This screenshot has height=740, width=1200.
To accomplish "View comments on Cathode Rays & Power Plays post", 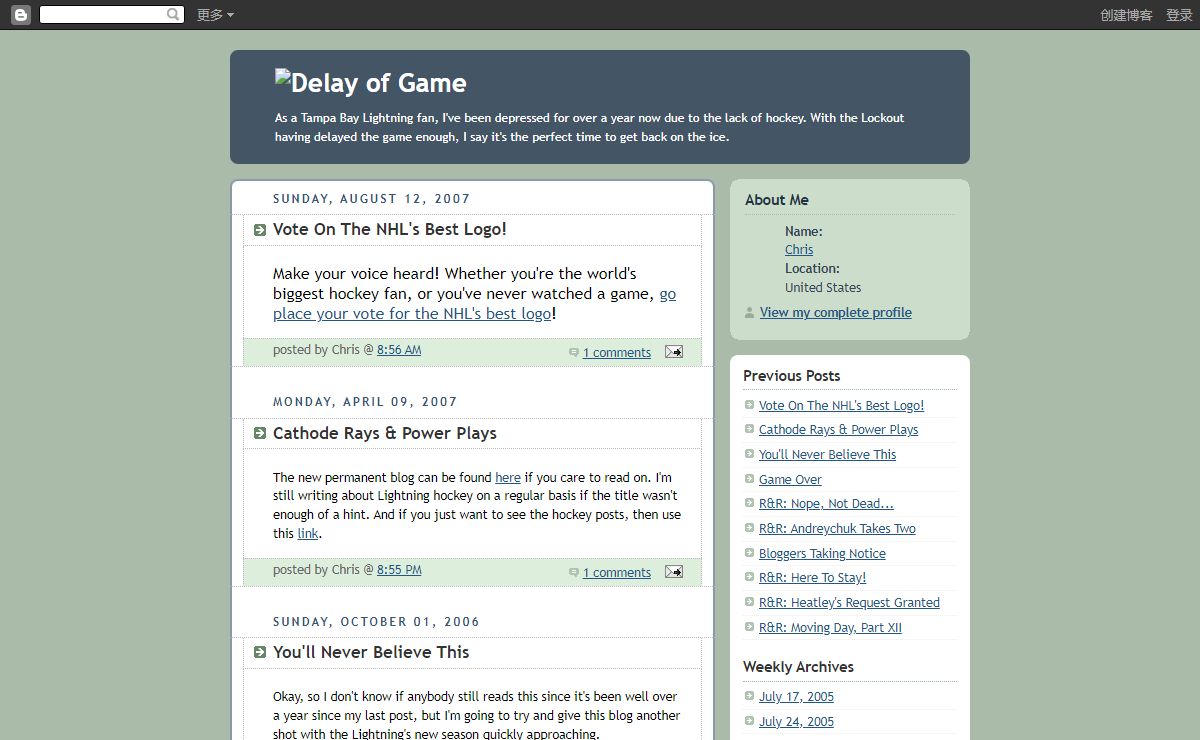I will pyautogui.click(x=617, y=573).
